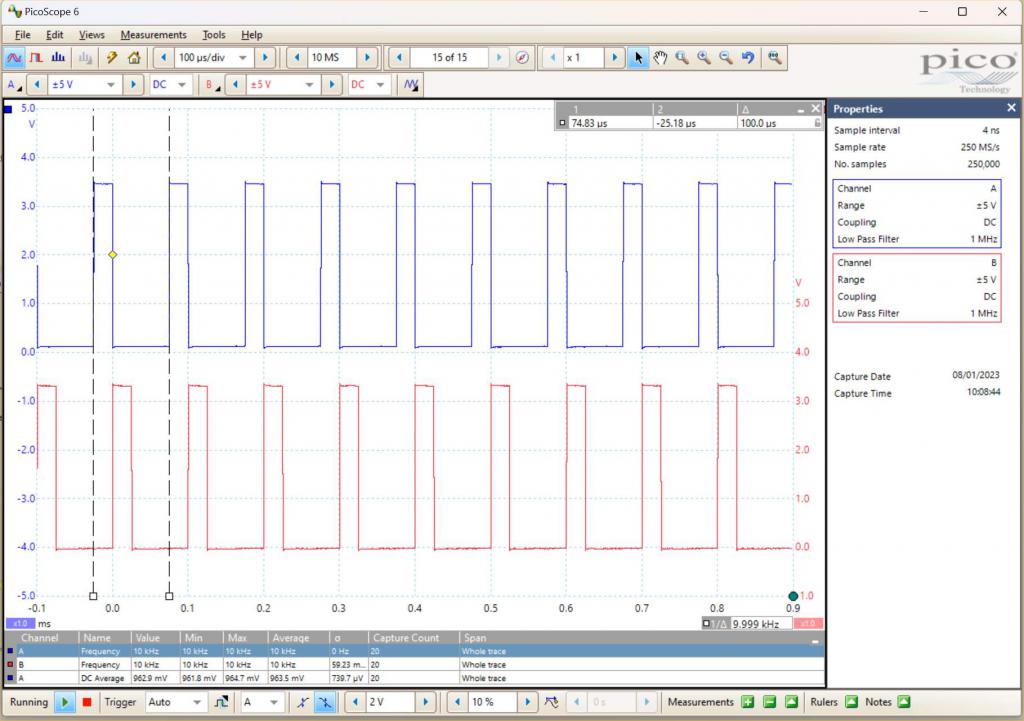Open the Tools menu
1024x721 pixels.
[213, 34]
